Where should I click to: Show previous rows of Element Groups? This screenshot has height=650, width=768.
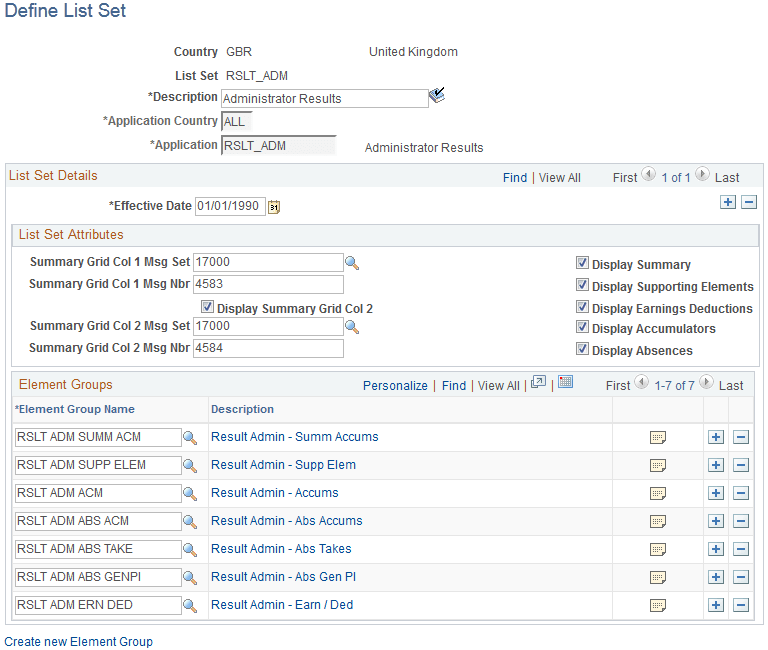coord(642,382)
